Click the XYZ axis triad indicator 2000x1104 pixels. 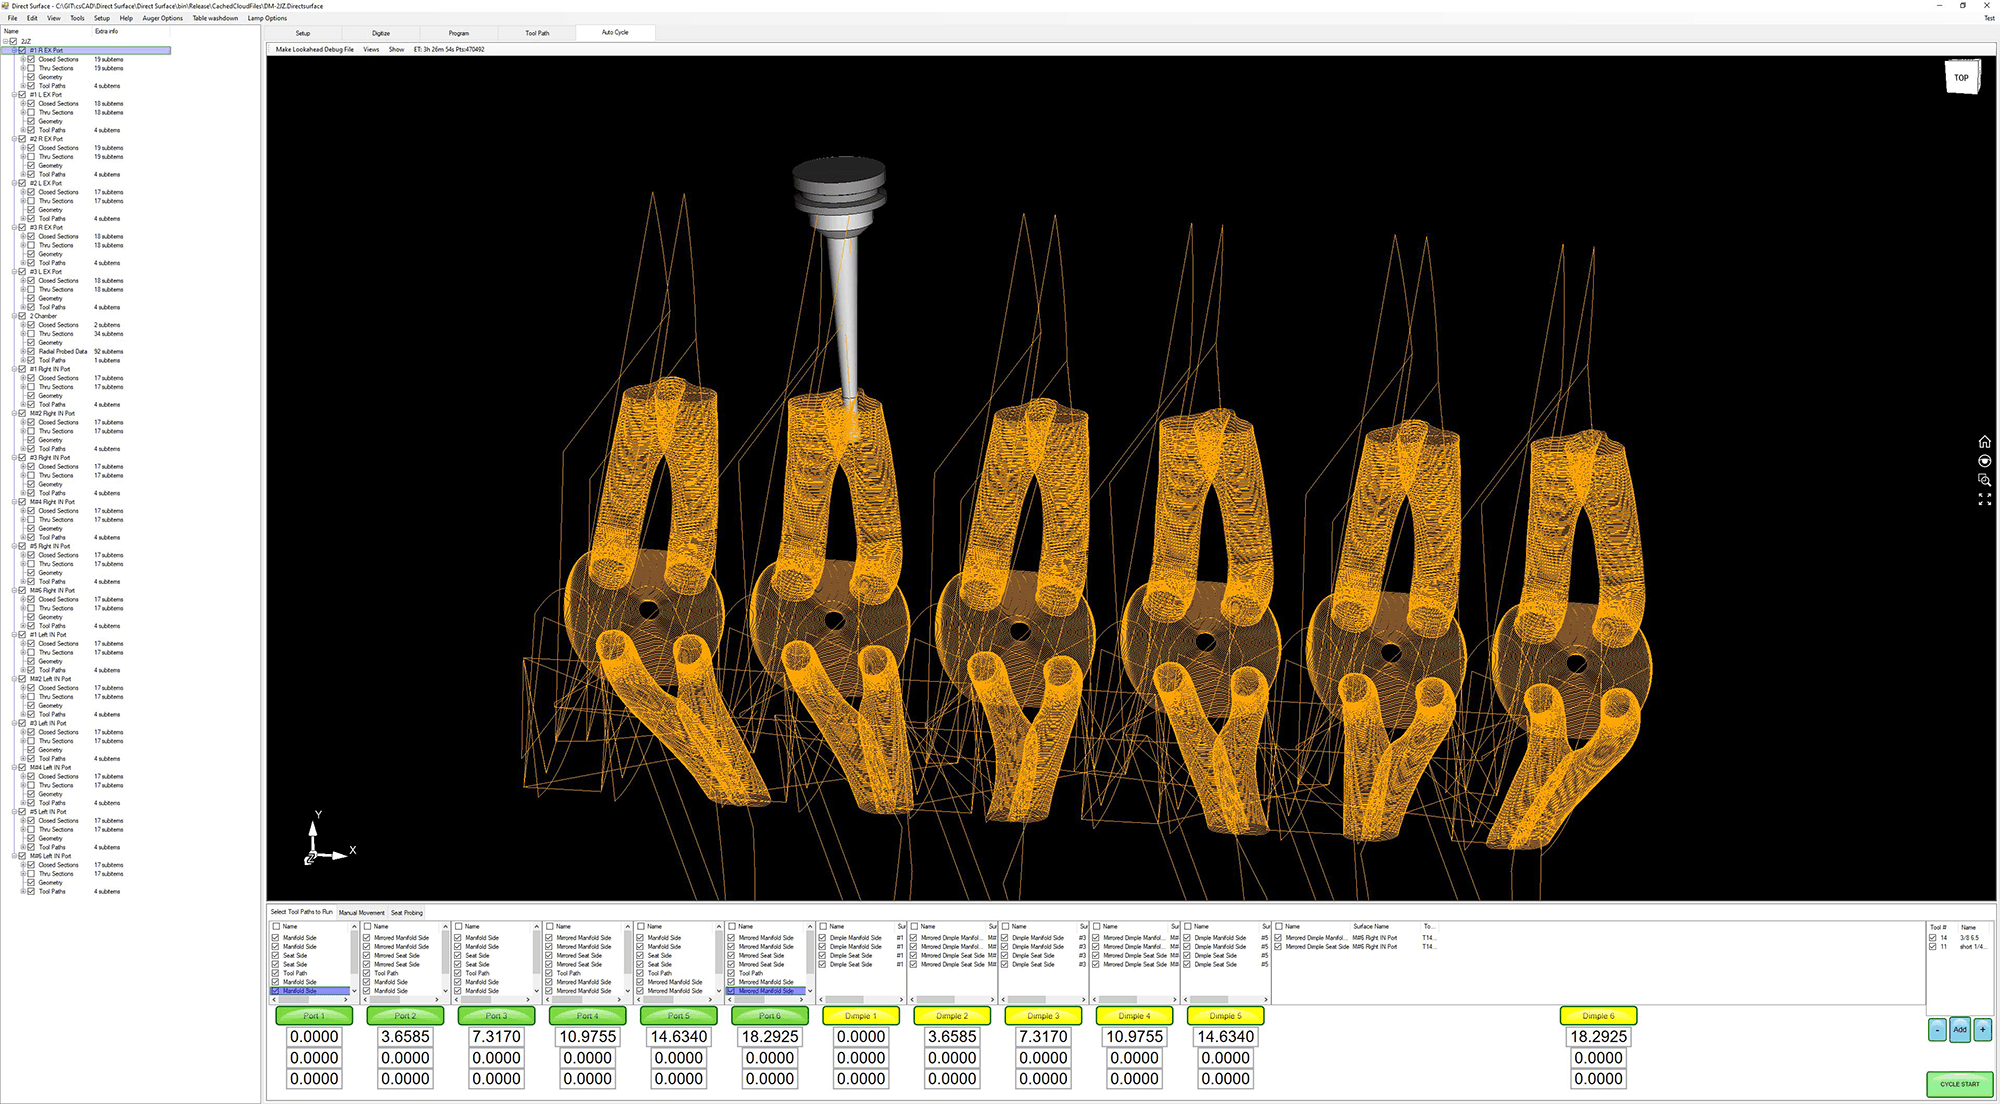[328, 838]
